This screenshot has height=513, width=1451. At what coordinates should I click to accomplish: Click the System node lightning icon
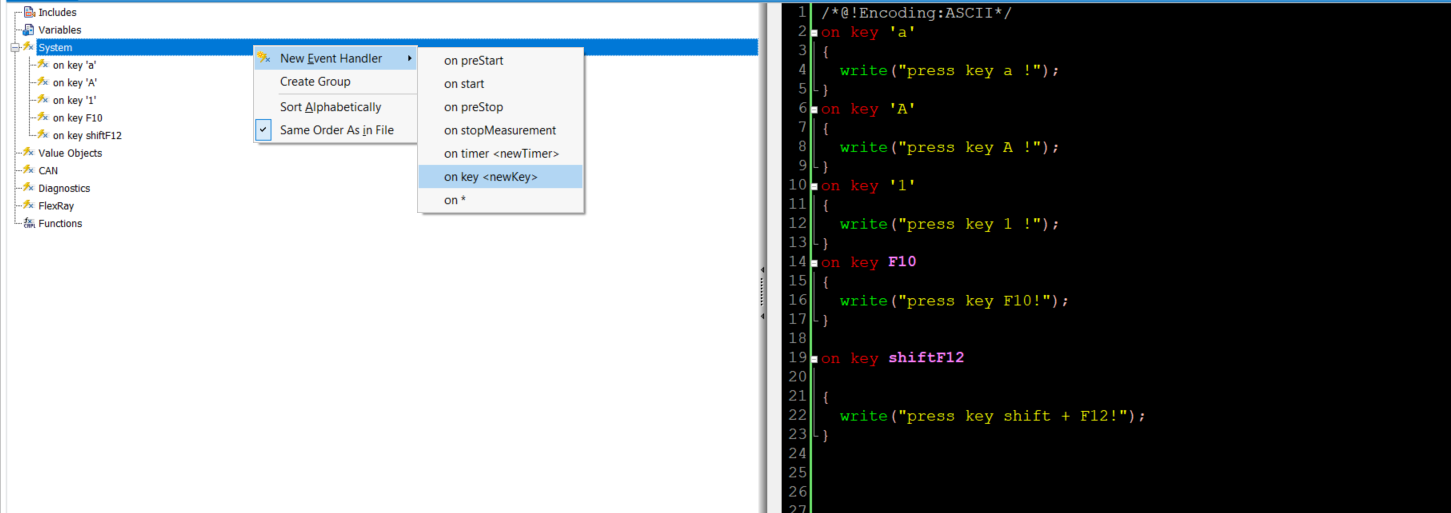coord(28,47)
